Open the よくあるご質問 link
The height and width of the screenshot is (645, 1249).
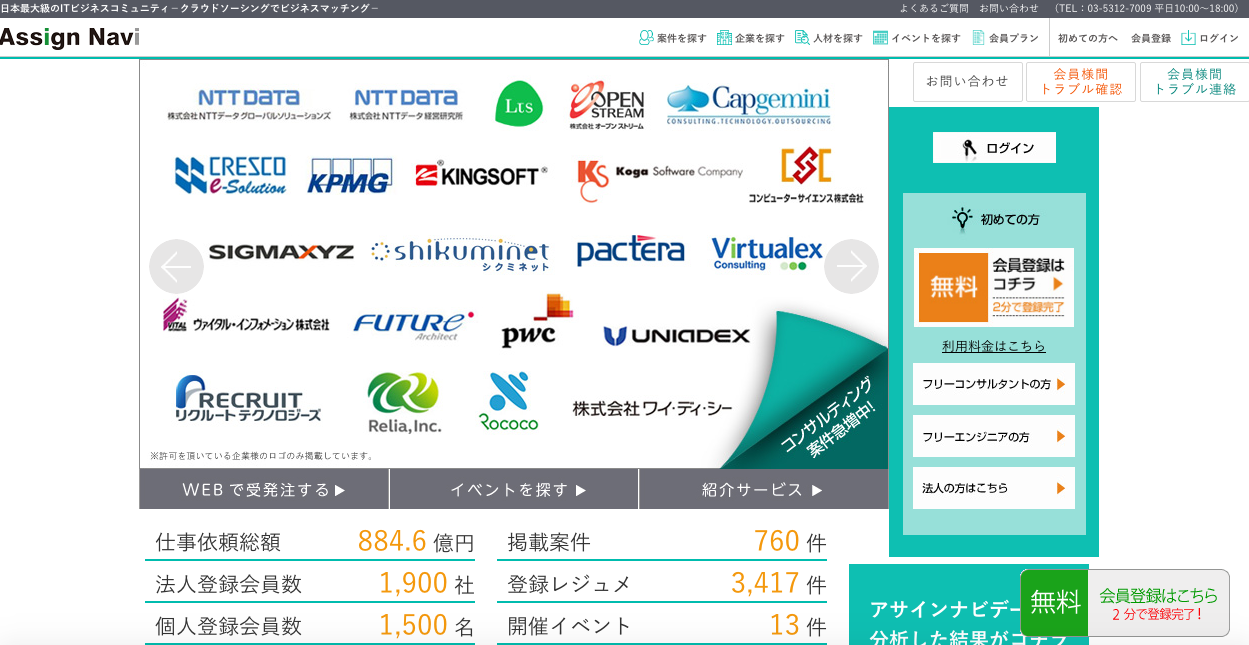[x=934, y=8]
